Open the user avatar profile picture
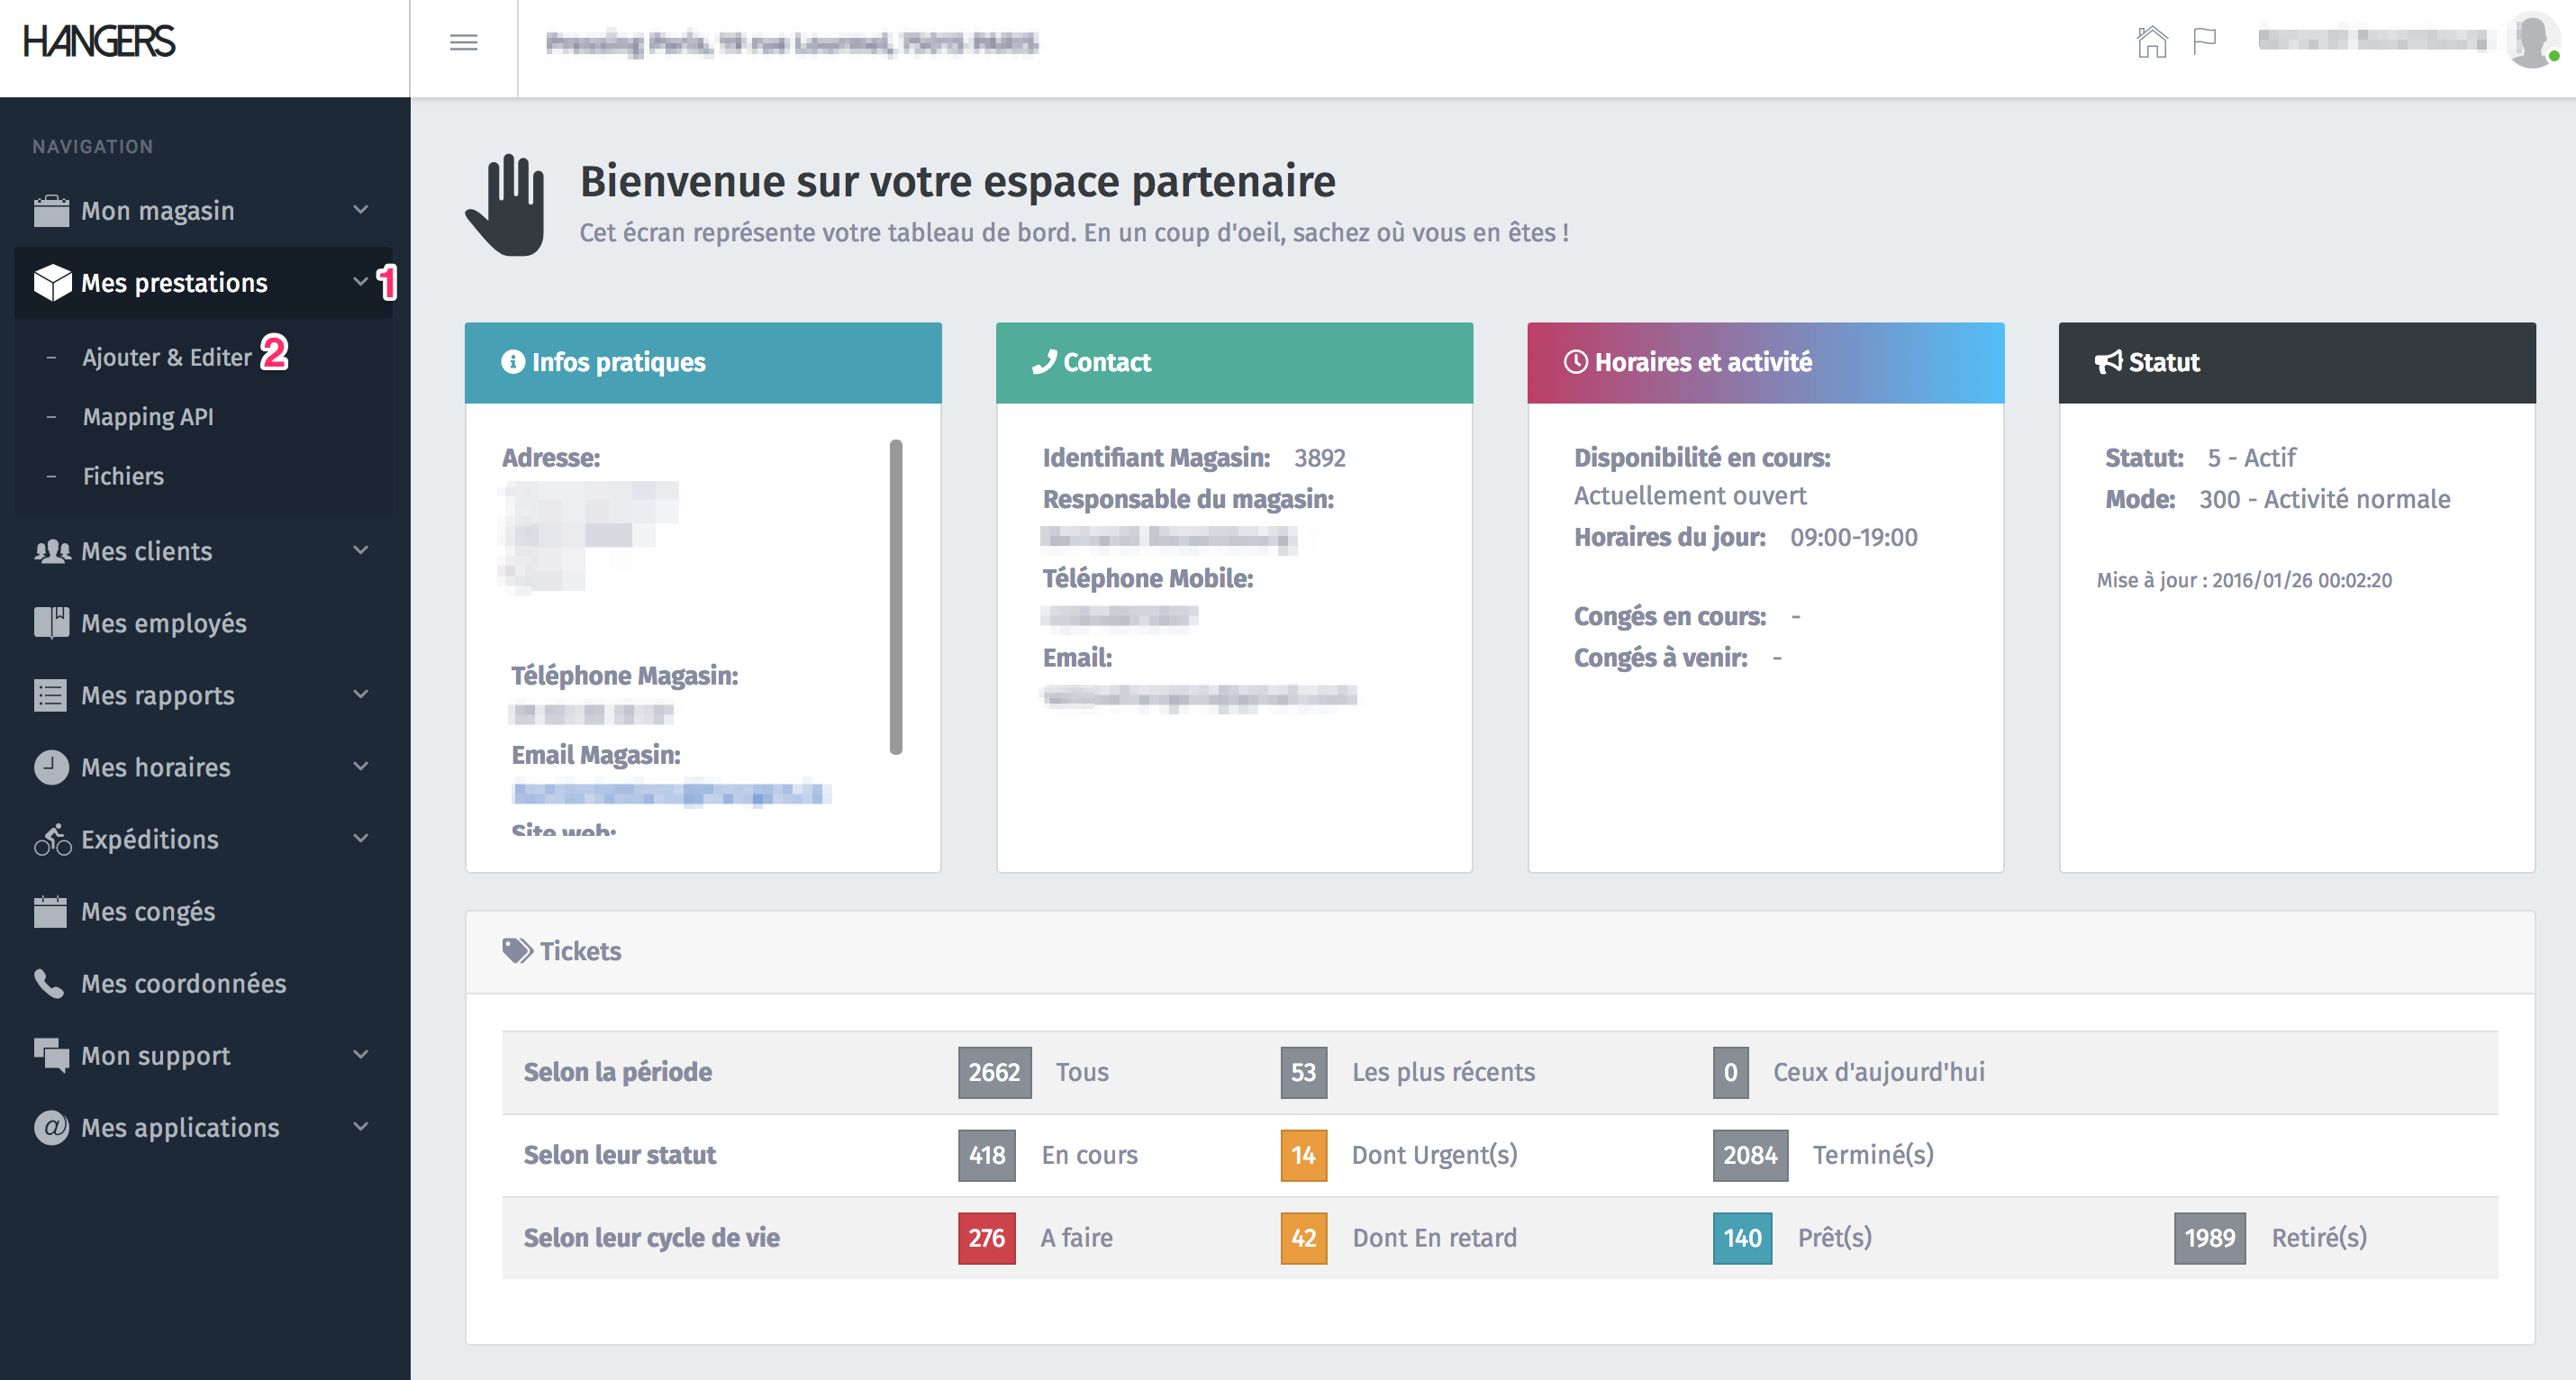Screen dimensions: 2576x1380 coord(2532,40)
